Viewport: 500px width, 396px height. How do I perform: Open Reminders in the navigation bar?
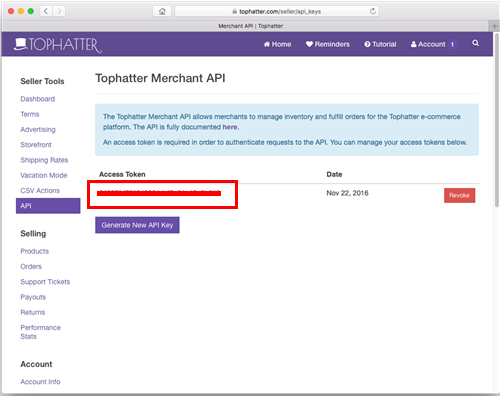coord(328,44)
